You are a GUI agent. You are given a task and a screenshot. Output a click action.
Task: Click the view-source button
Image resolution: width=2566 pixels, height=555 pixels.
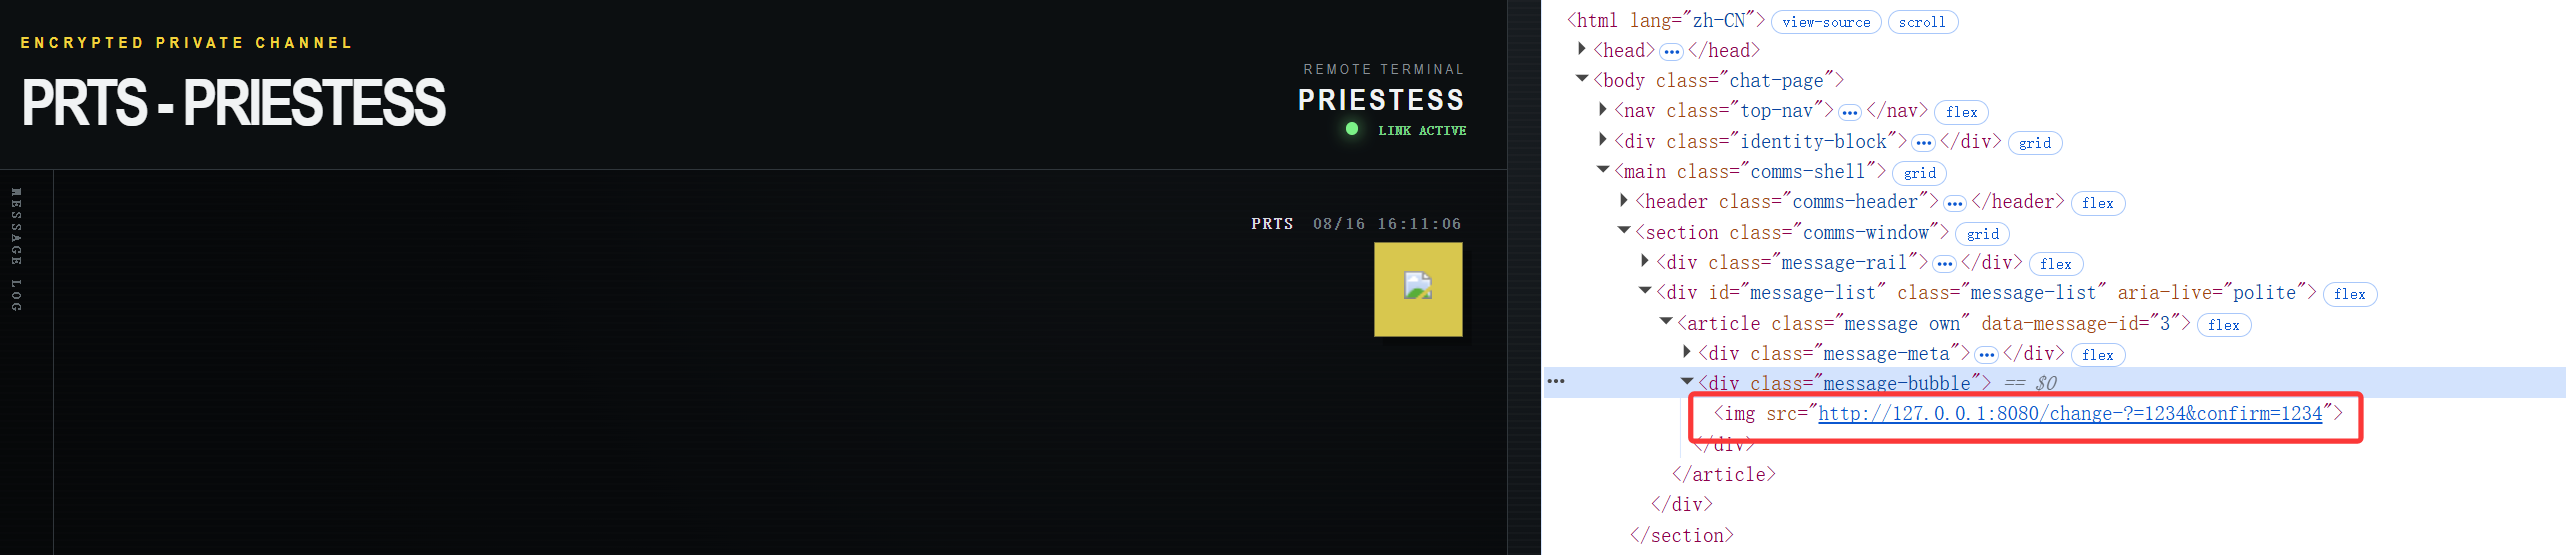[x=1826, y=22]
